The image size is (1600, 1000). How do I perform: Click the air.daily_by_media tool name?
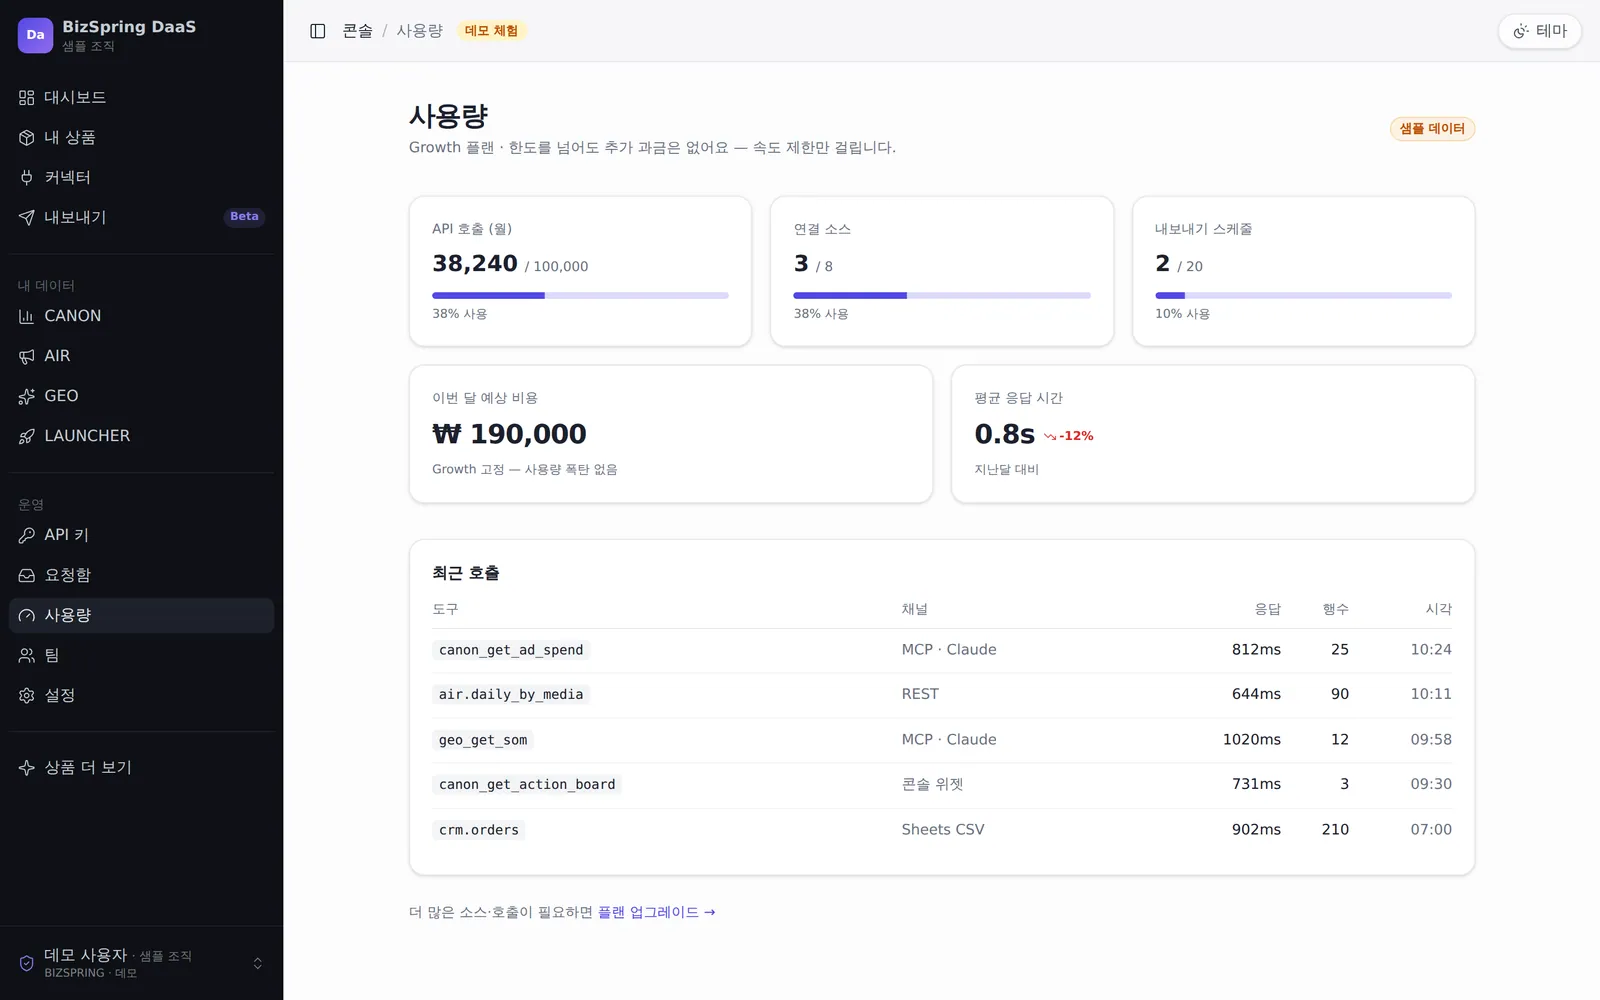coord(511,694)
